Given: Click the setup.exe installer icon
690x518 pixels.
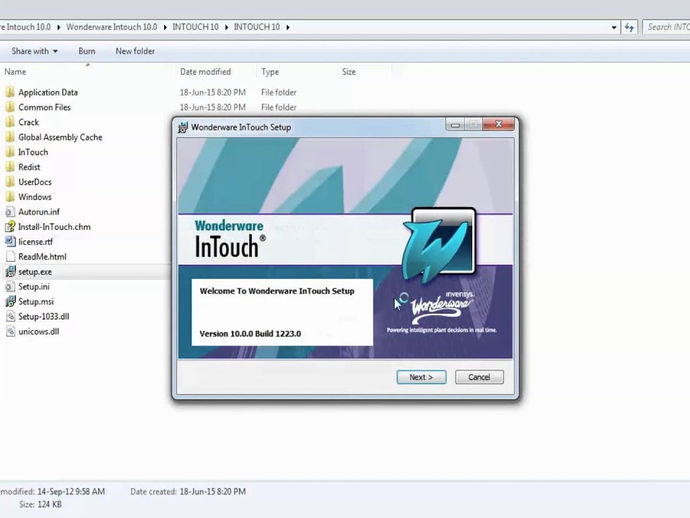Looking at the screenshot, I should (10, 272).
